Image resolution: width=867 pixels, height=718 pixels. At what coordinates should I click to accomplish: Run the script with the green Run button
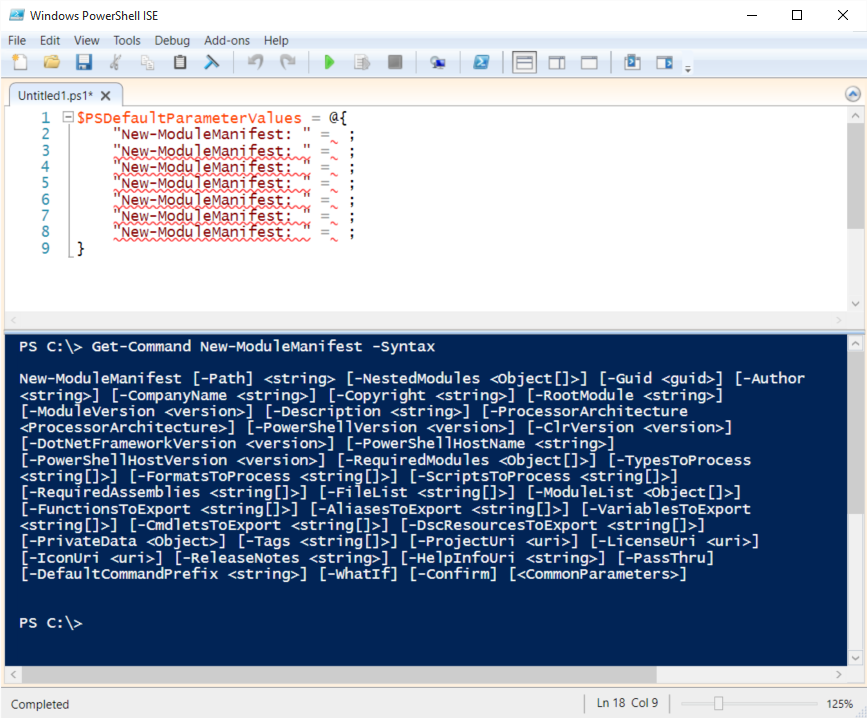(329, 62)
